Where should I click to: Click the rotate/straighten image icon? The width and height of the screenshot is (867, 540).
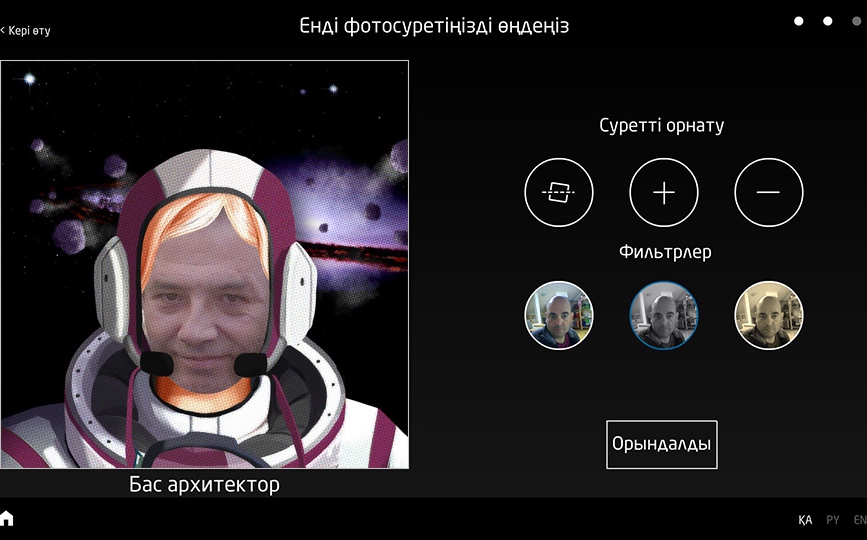(558, 192)
